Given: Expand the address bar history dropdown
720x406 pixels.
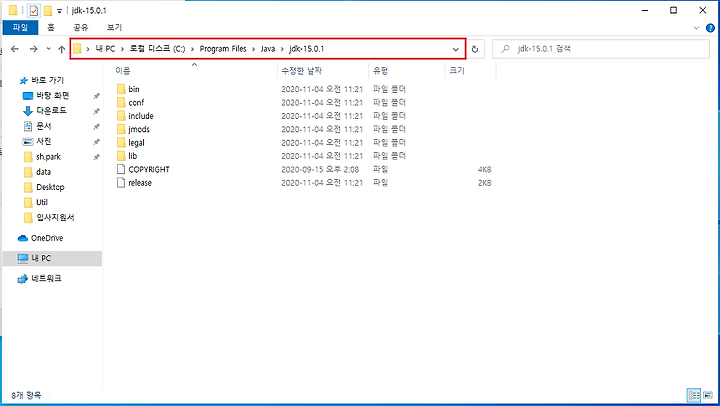Looking at the screenshot, I should point(456,49).
